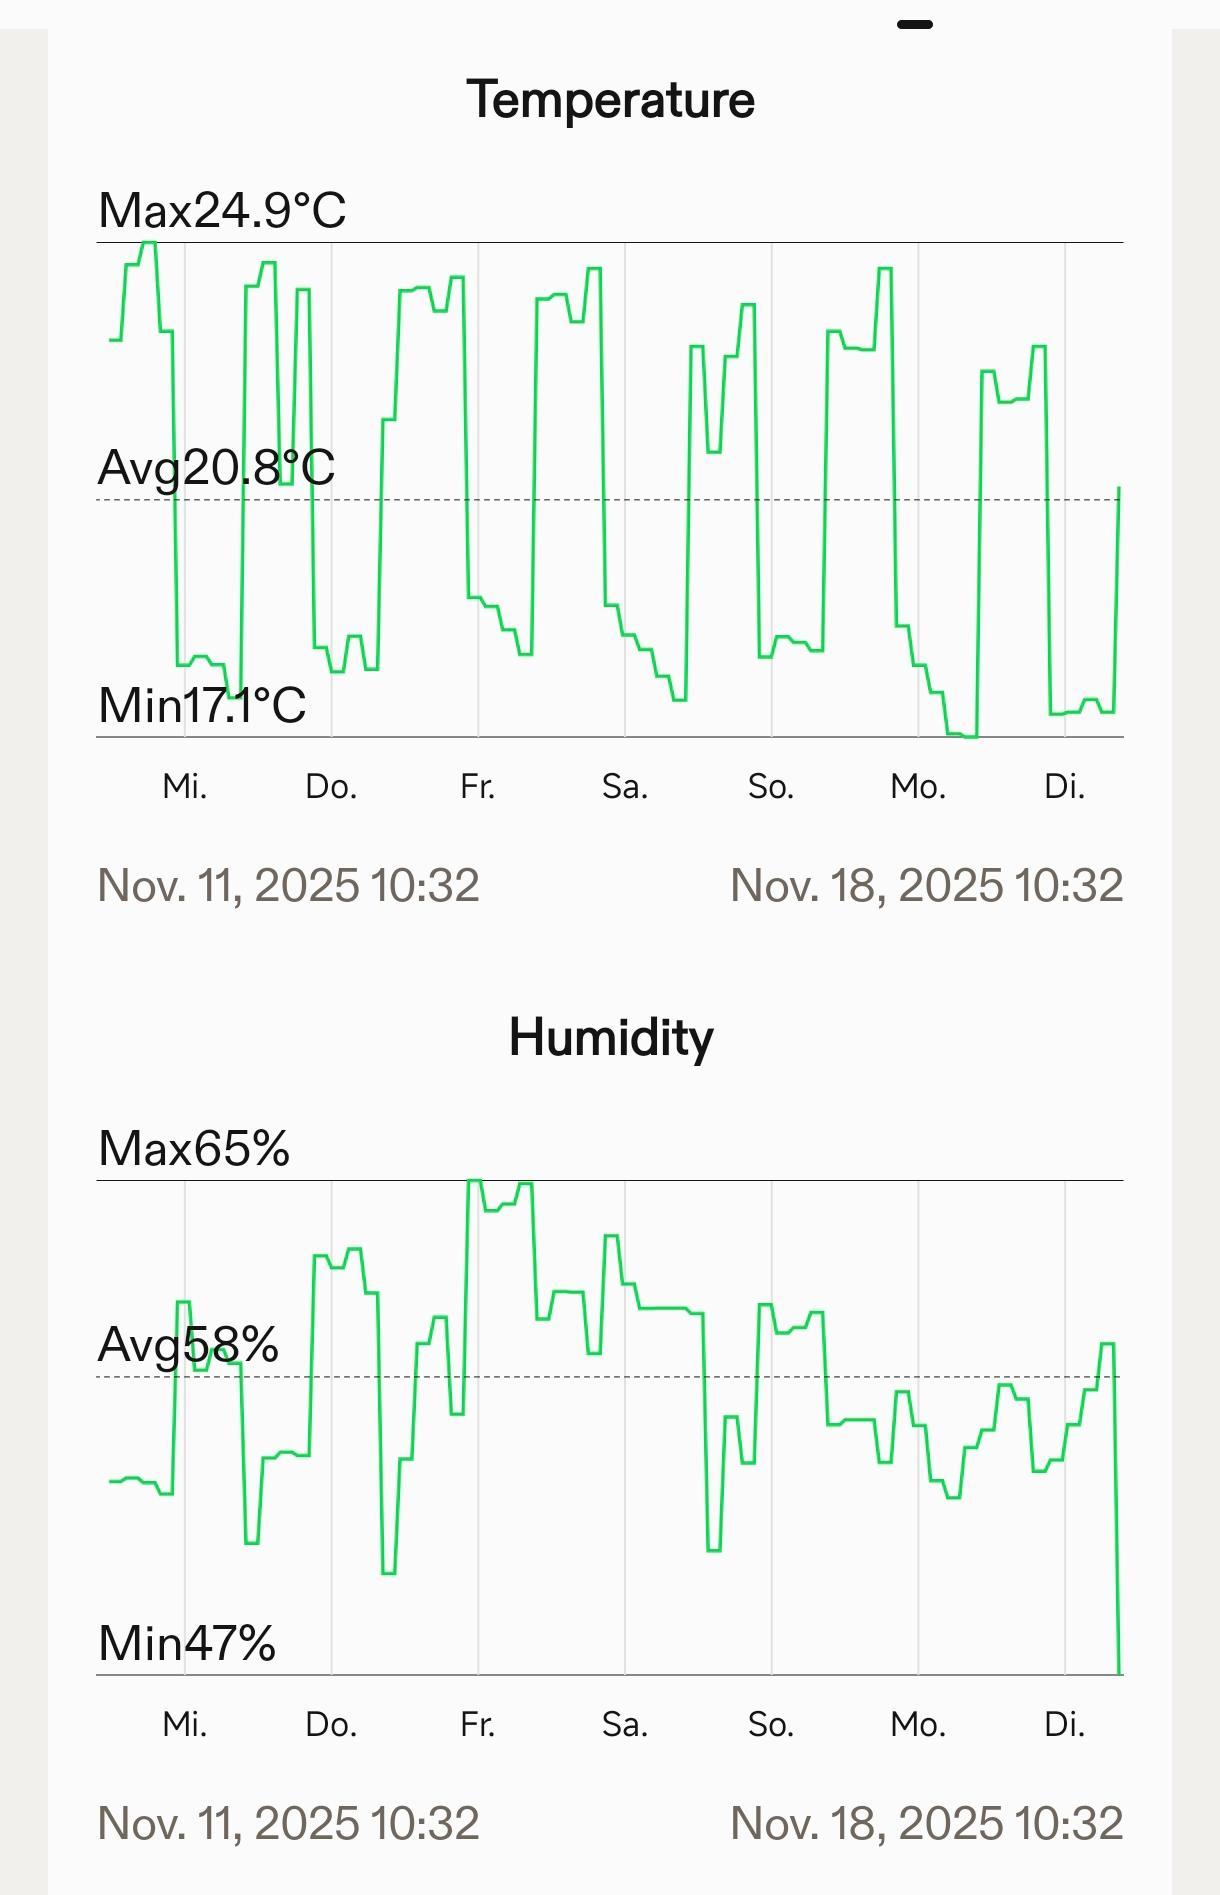This screenshot has height=1895, width=1220.
Task: Select the Min 17.1°C temperature label
Action: point(202,705)
